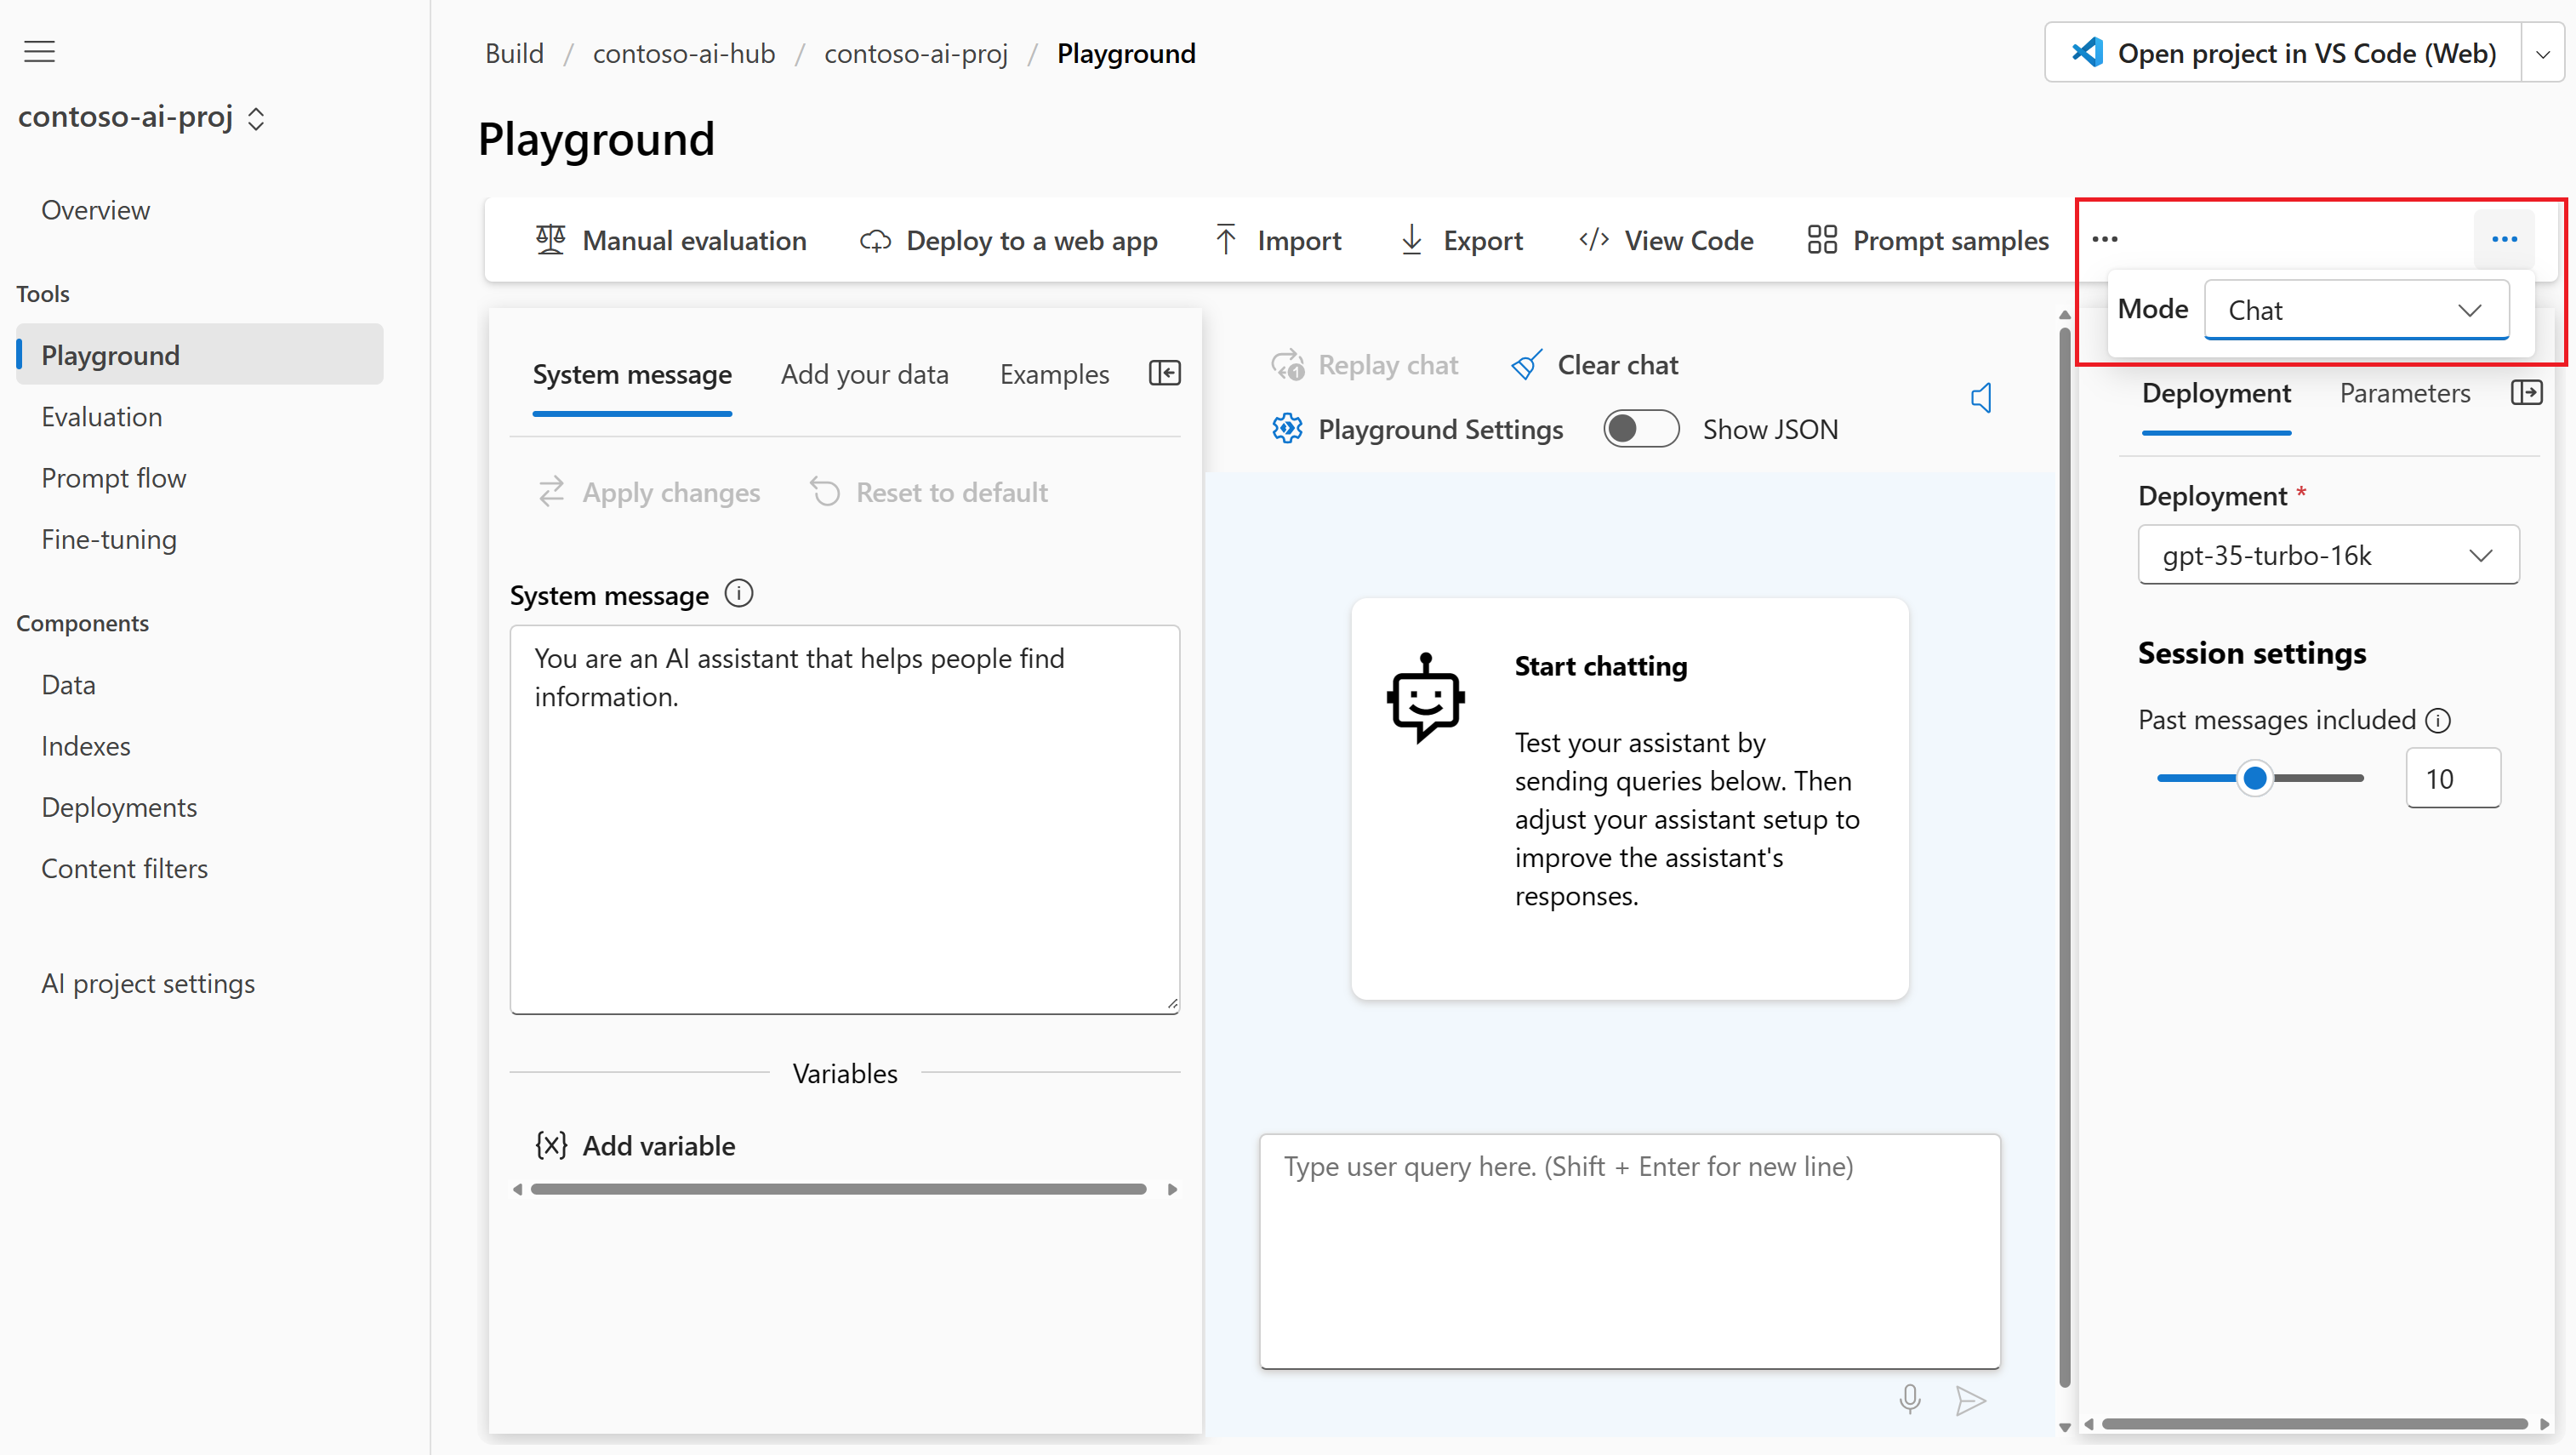Expand the VS Code button dropdown arrow
This screenshot has width=2576, height=1455.
2543,53
